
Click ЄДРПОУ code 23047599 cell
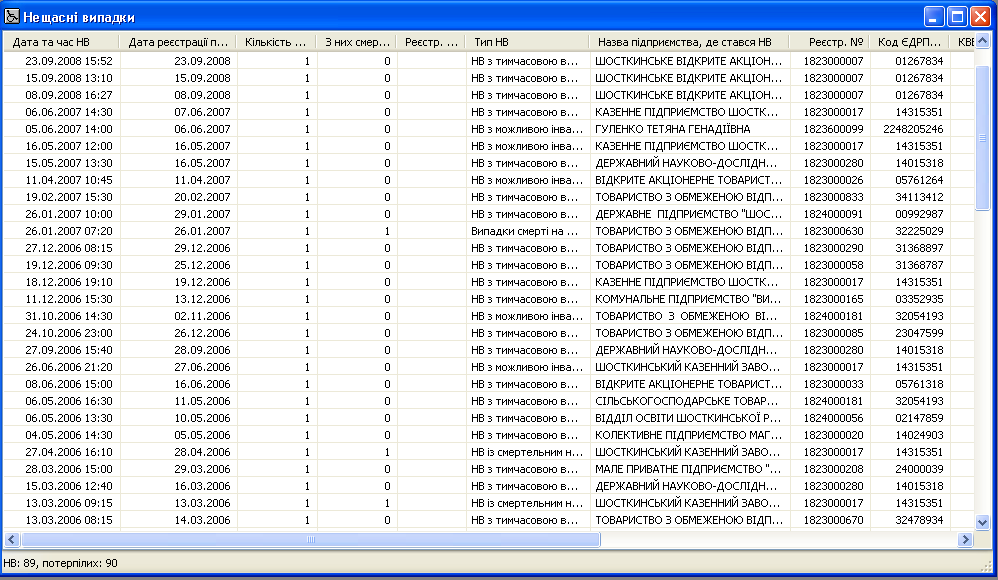coord(910,333)
